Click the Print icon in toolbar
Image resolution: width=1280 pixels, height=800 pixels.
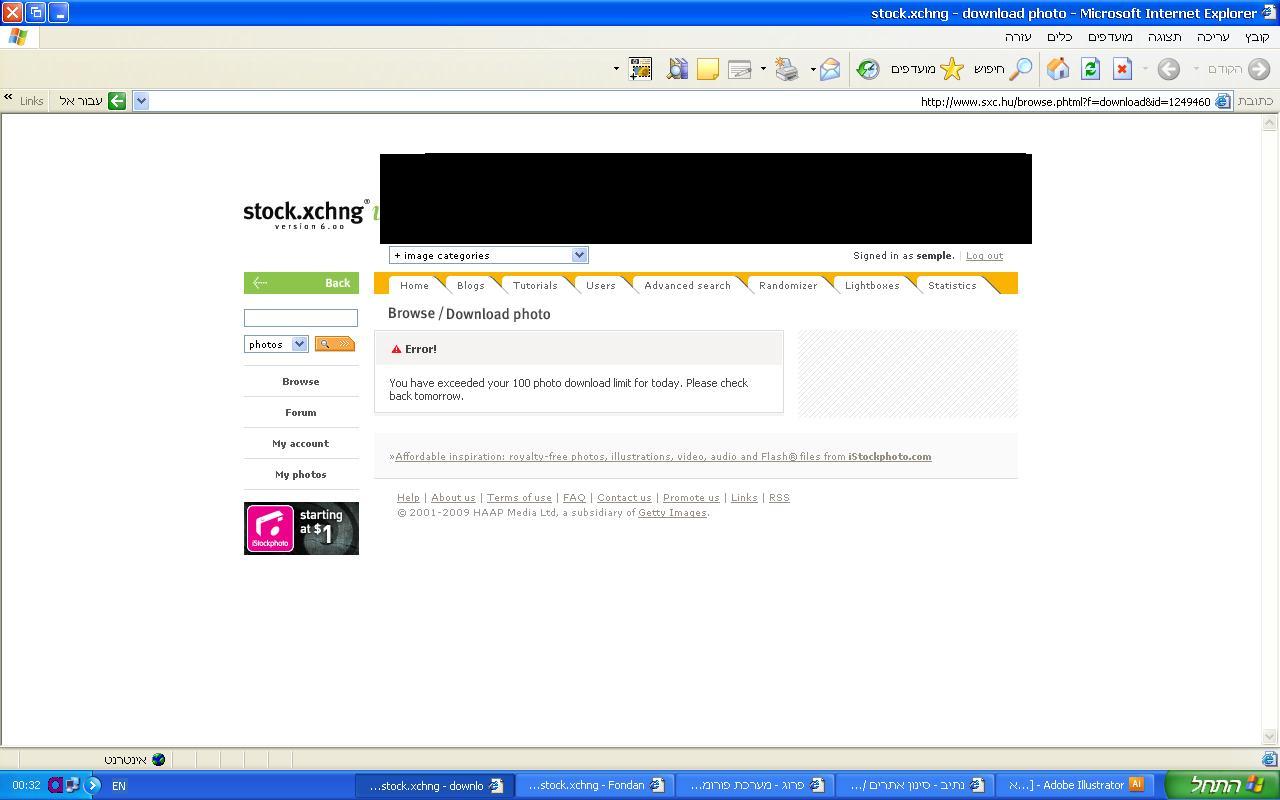coord(787,69)
